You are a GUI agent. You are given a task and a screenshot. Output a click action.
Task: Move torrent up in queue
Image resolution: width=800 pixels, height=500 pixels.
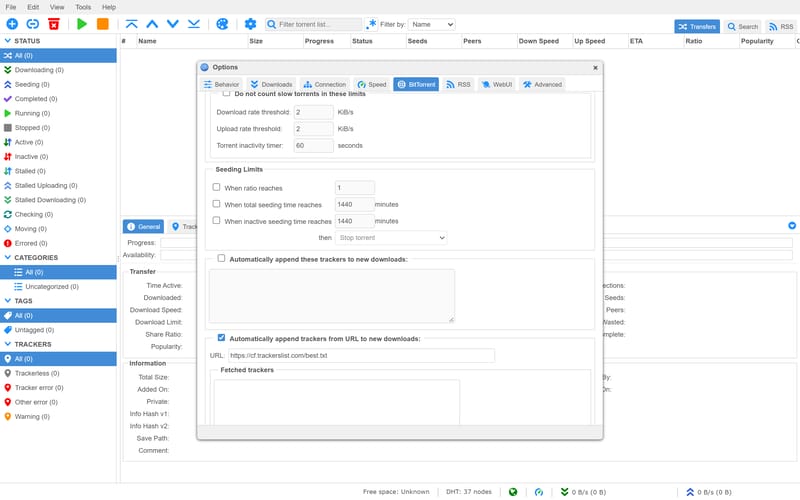[152, 24]
